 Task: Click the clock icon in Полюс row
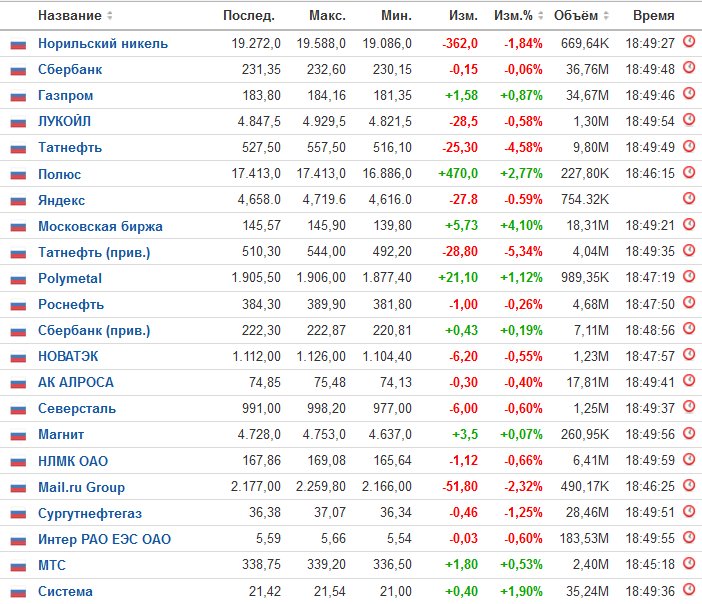689,172
